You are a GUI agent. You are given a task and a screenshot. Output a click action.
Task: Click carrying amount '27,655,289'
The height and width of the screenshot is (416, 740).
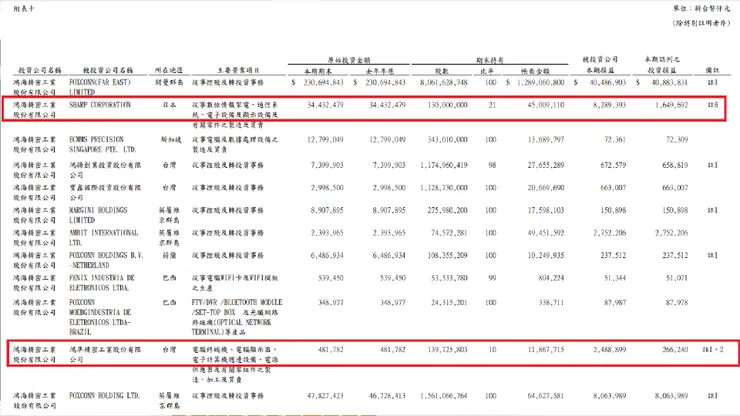[x=546, y=165]
